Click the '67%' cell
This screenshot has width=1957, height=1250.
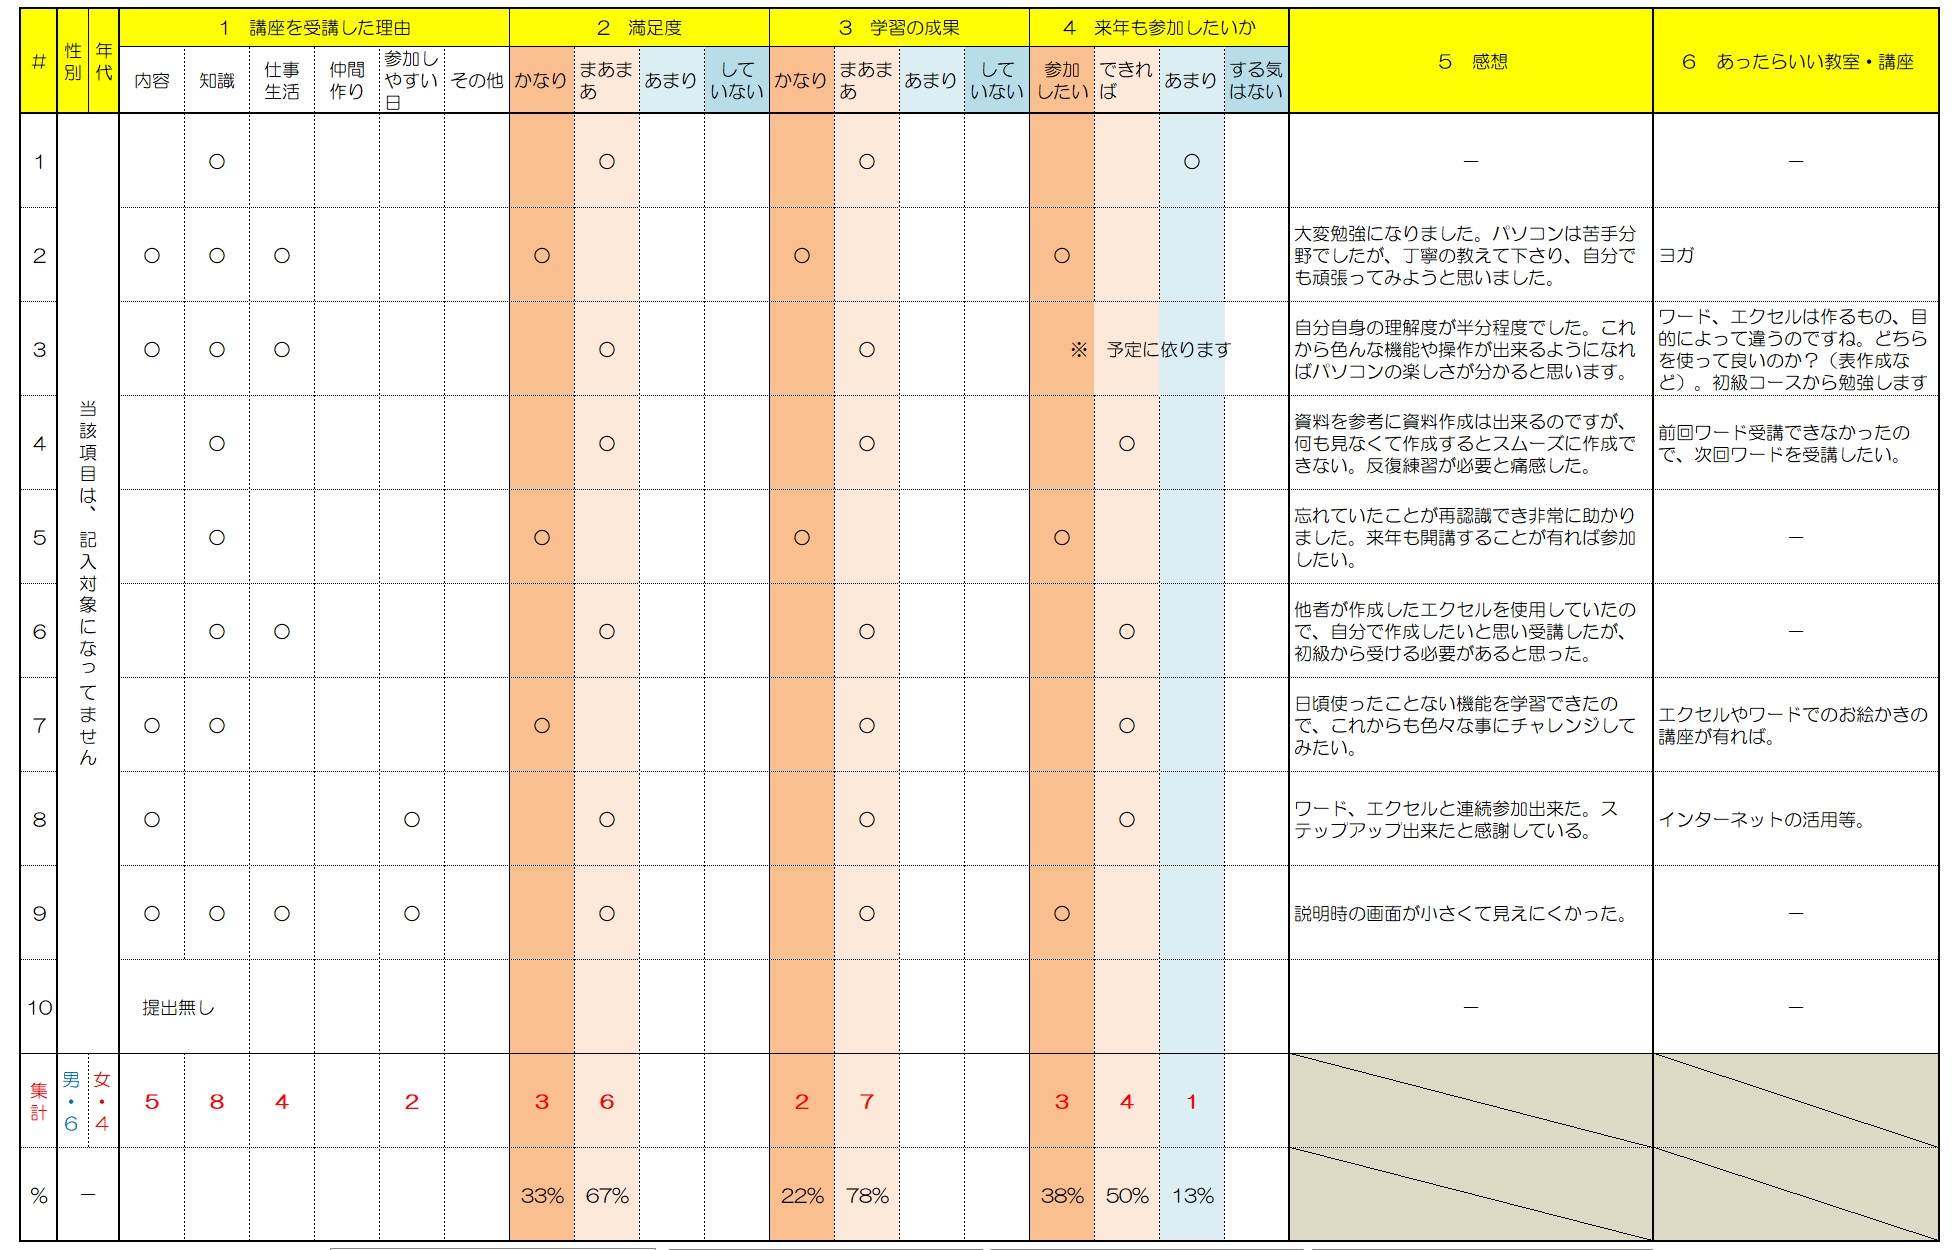607,1195
